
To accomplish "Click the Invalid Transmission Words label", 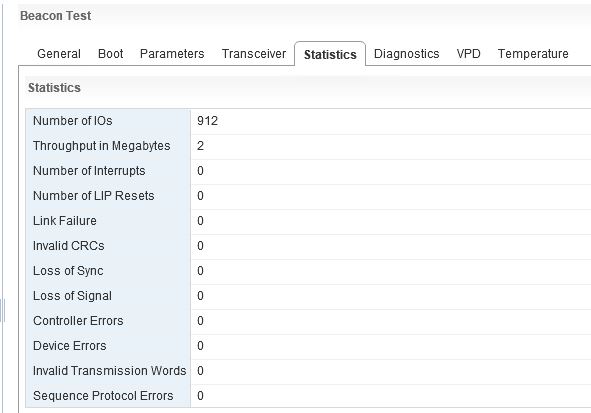I will point(109,371).
